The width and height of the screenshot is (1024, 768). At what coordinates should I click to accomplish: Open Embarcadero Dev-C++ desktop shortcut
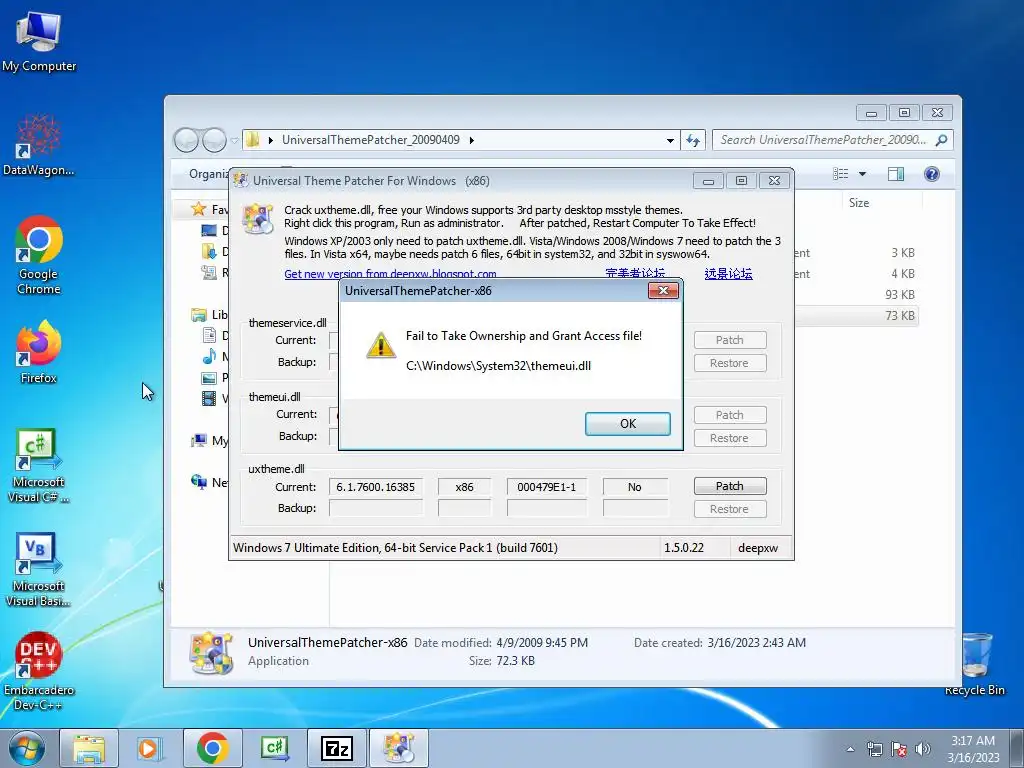[39, 671]
